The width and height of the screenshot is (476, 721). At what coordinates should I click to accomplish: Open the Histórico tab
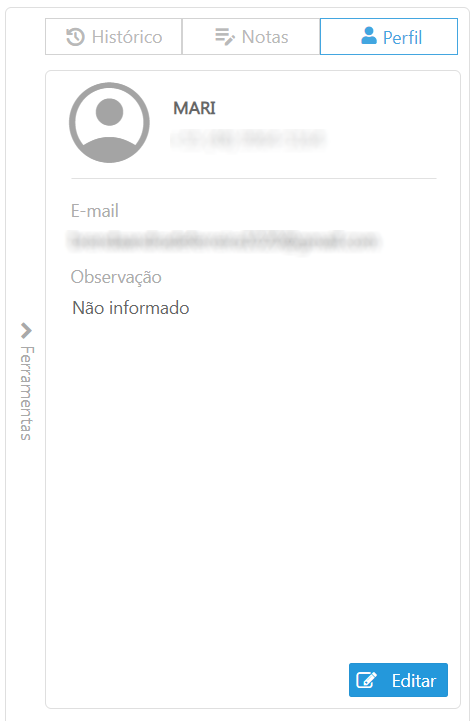(x=114, y=37)
